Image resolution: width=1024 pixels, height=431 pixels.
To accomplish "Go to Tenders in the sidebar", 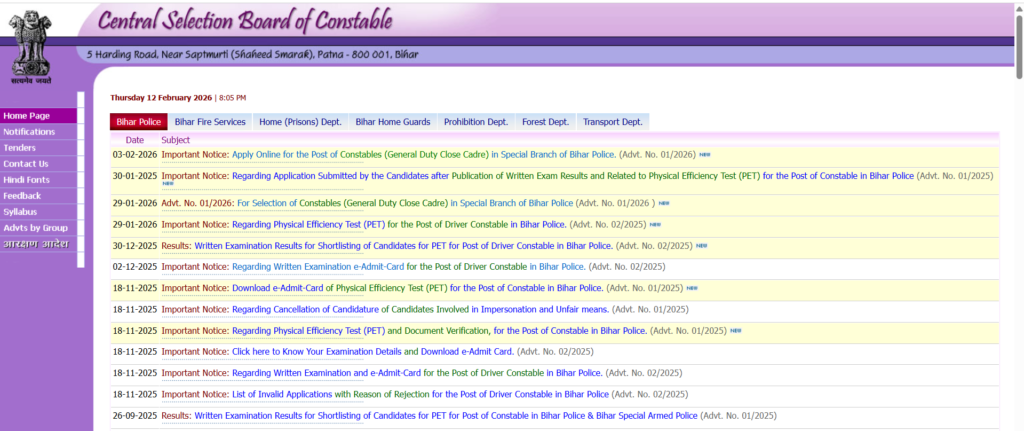I will click(20, 148).
